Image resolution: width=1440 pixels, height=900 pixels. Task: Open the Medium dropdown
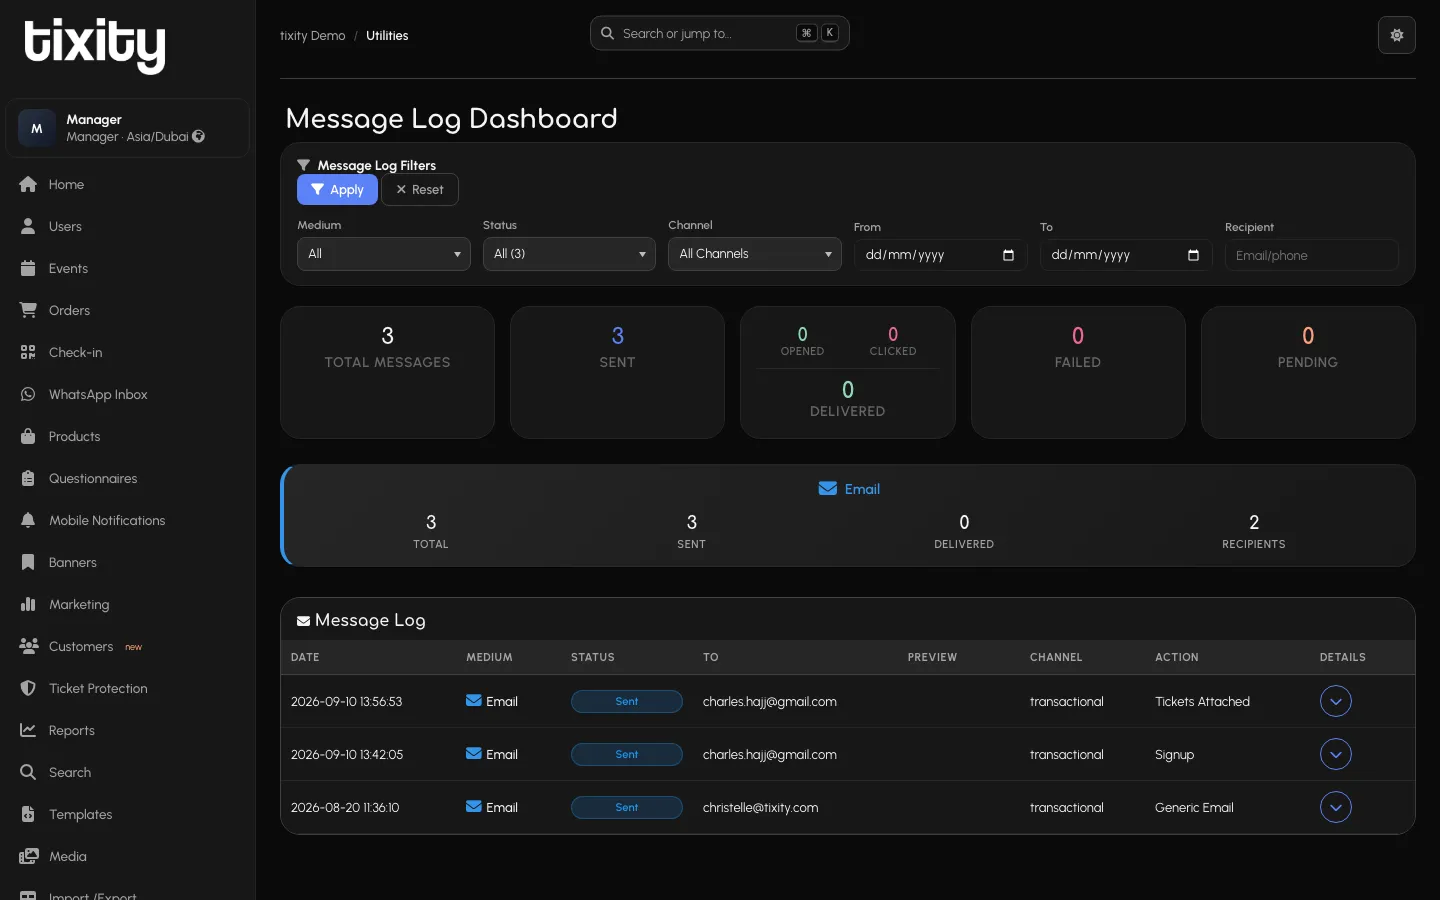(384, 254)
